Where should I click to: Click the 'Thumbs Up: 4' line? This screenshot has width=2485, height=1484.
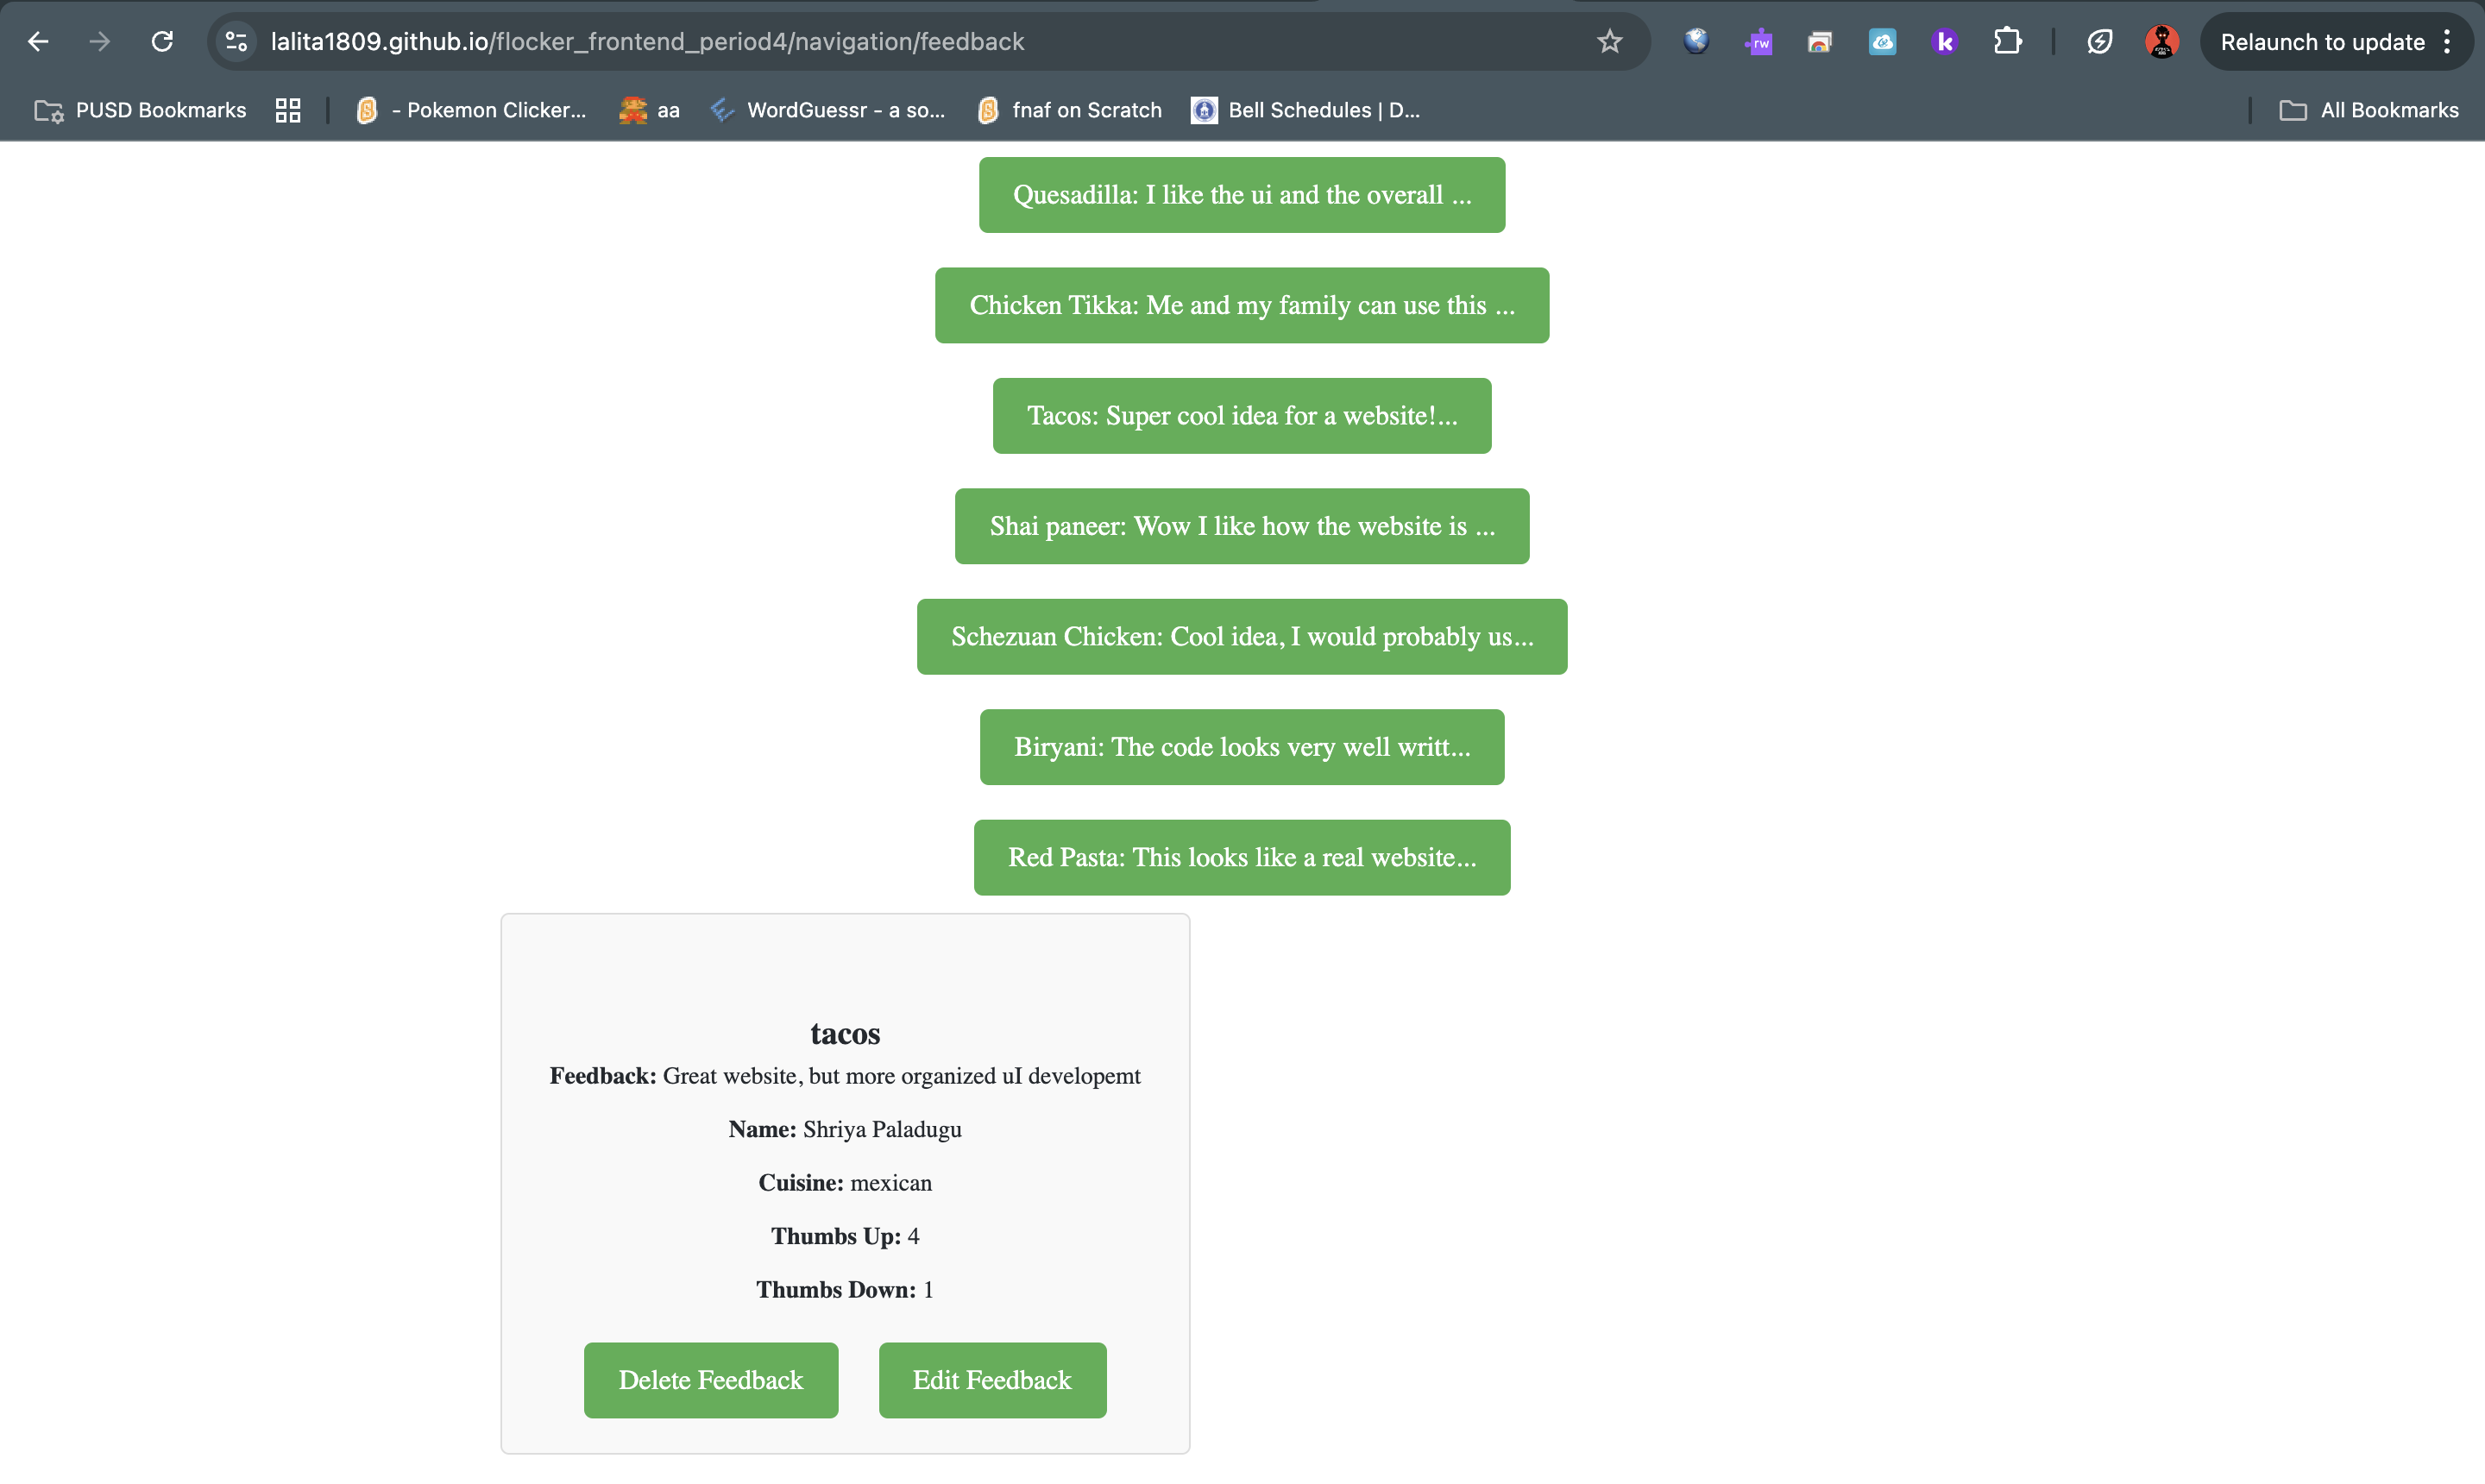(845, 1236)
